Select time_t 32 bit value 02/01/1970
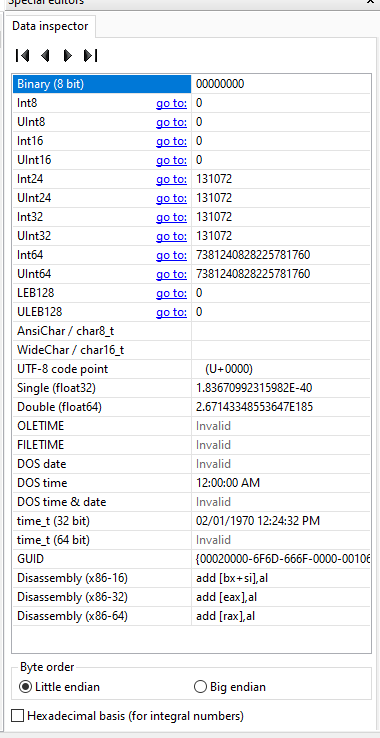Image resolution: width=380 pixels, height=738 pixels. coord(258,521)
